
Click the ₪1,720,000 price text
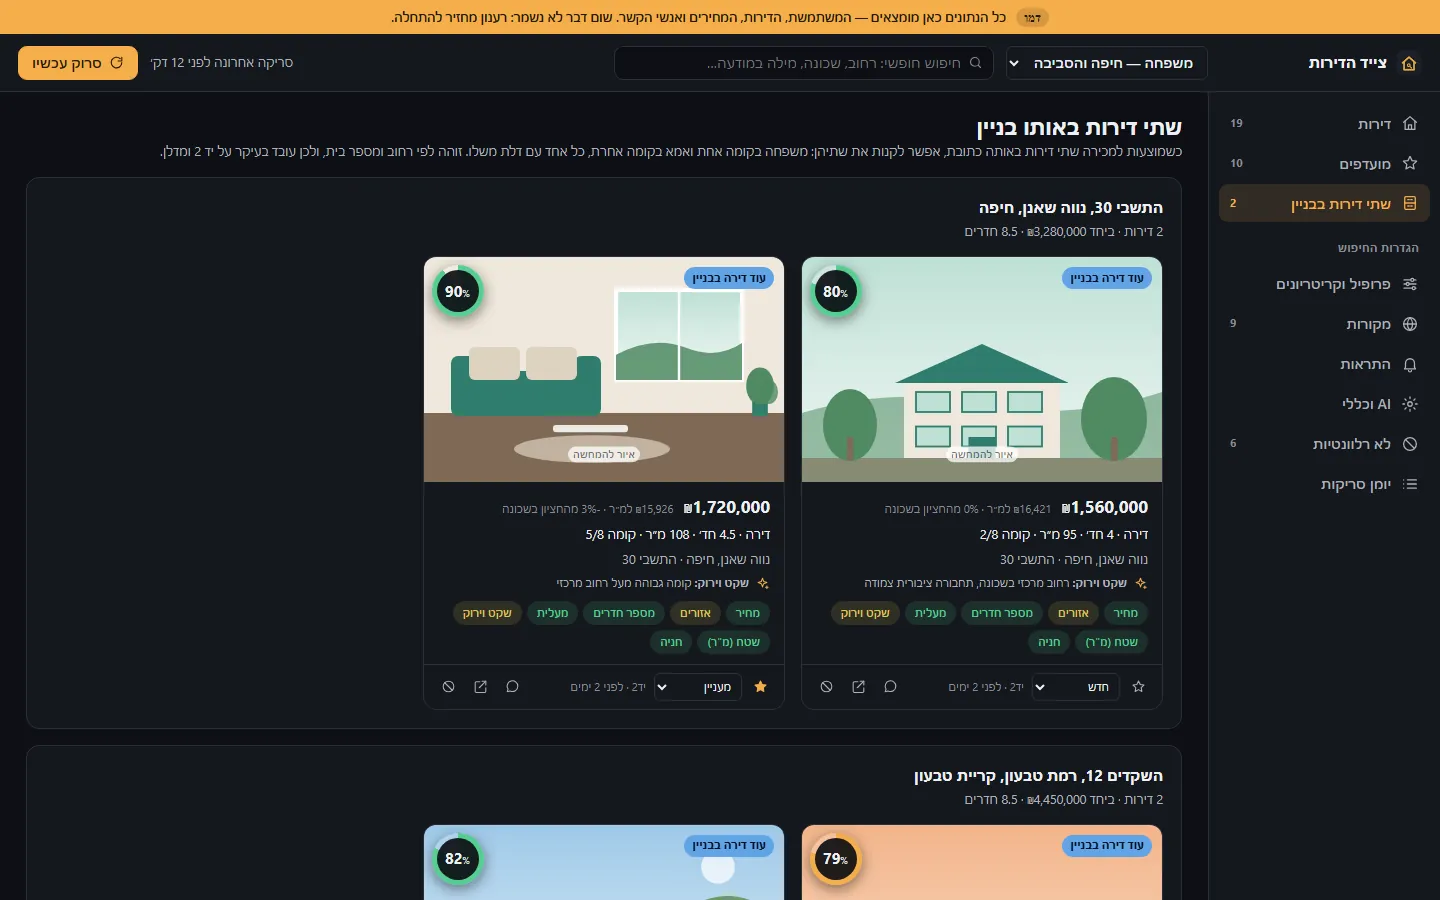tap(727, 508)
